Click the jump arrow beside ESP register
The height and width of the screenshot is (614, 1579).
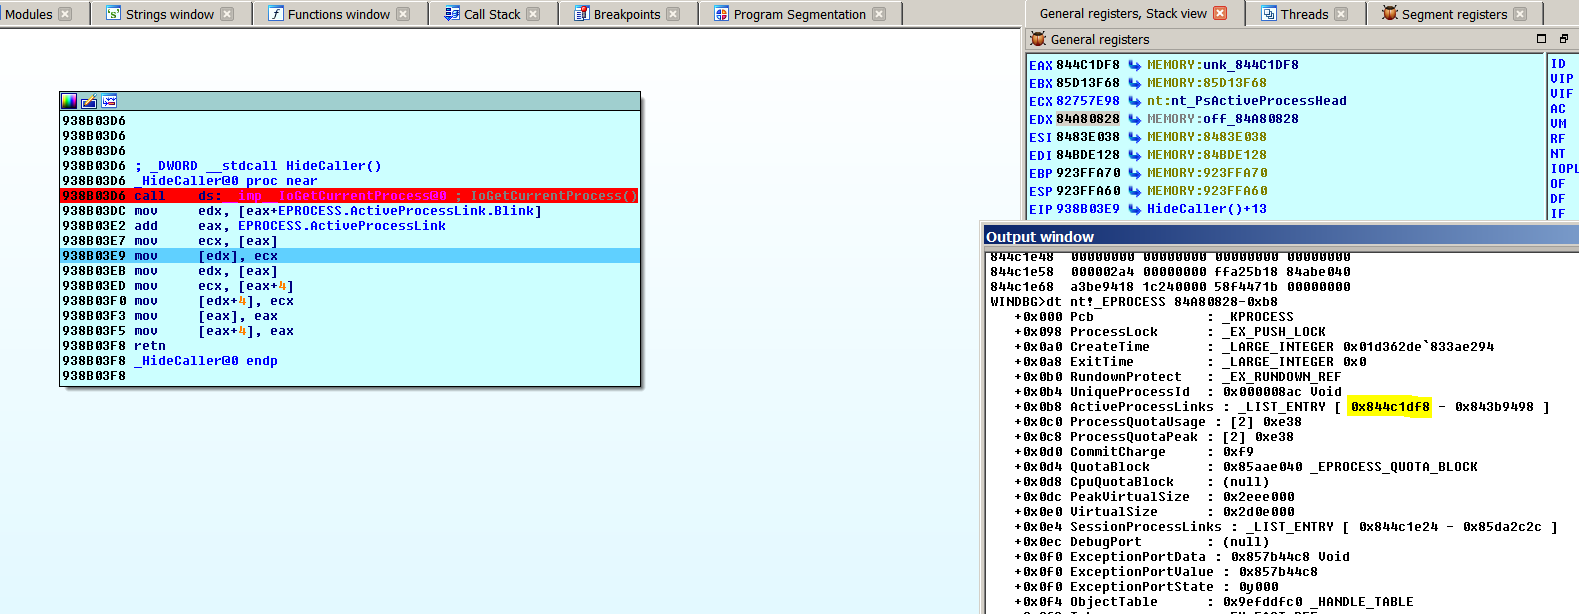(x=1135, y=191)
